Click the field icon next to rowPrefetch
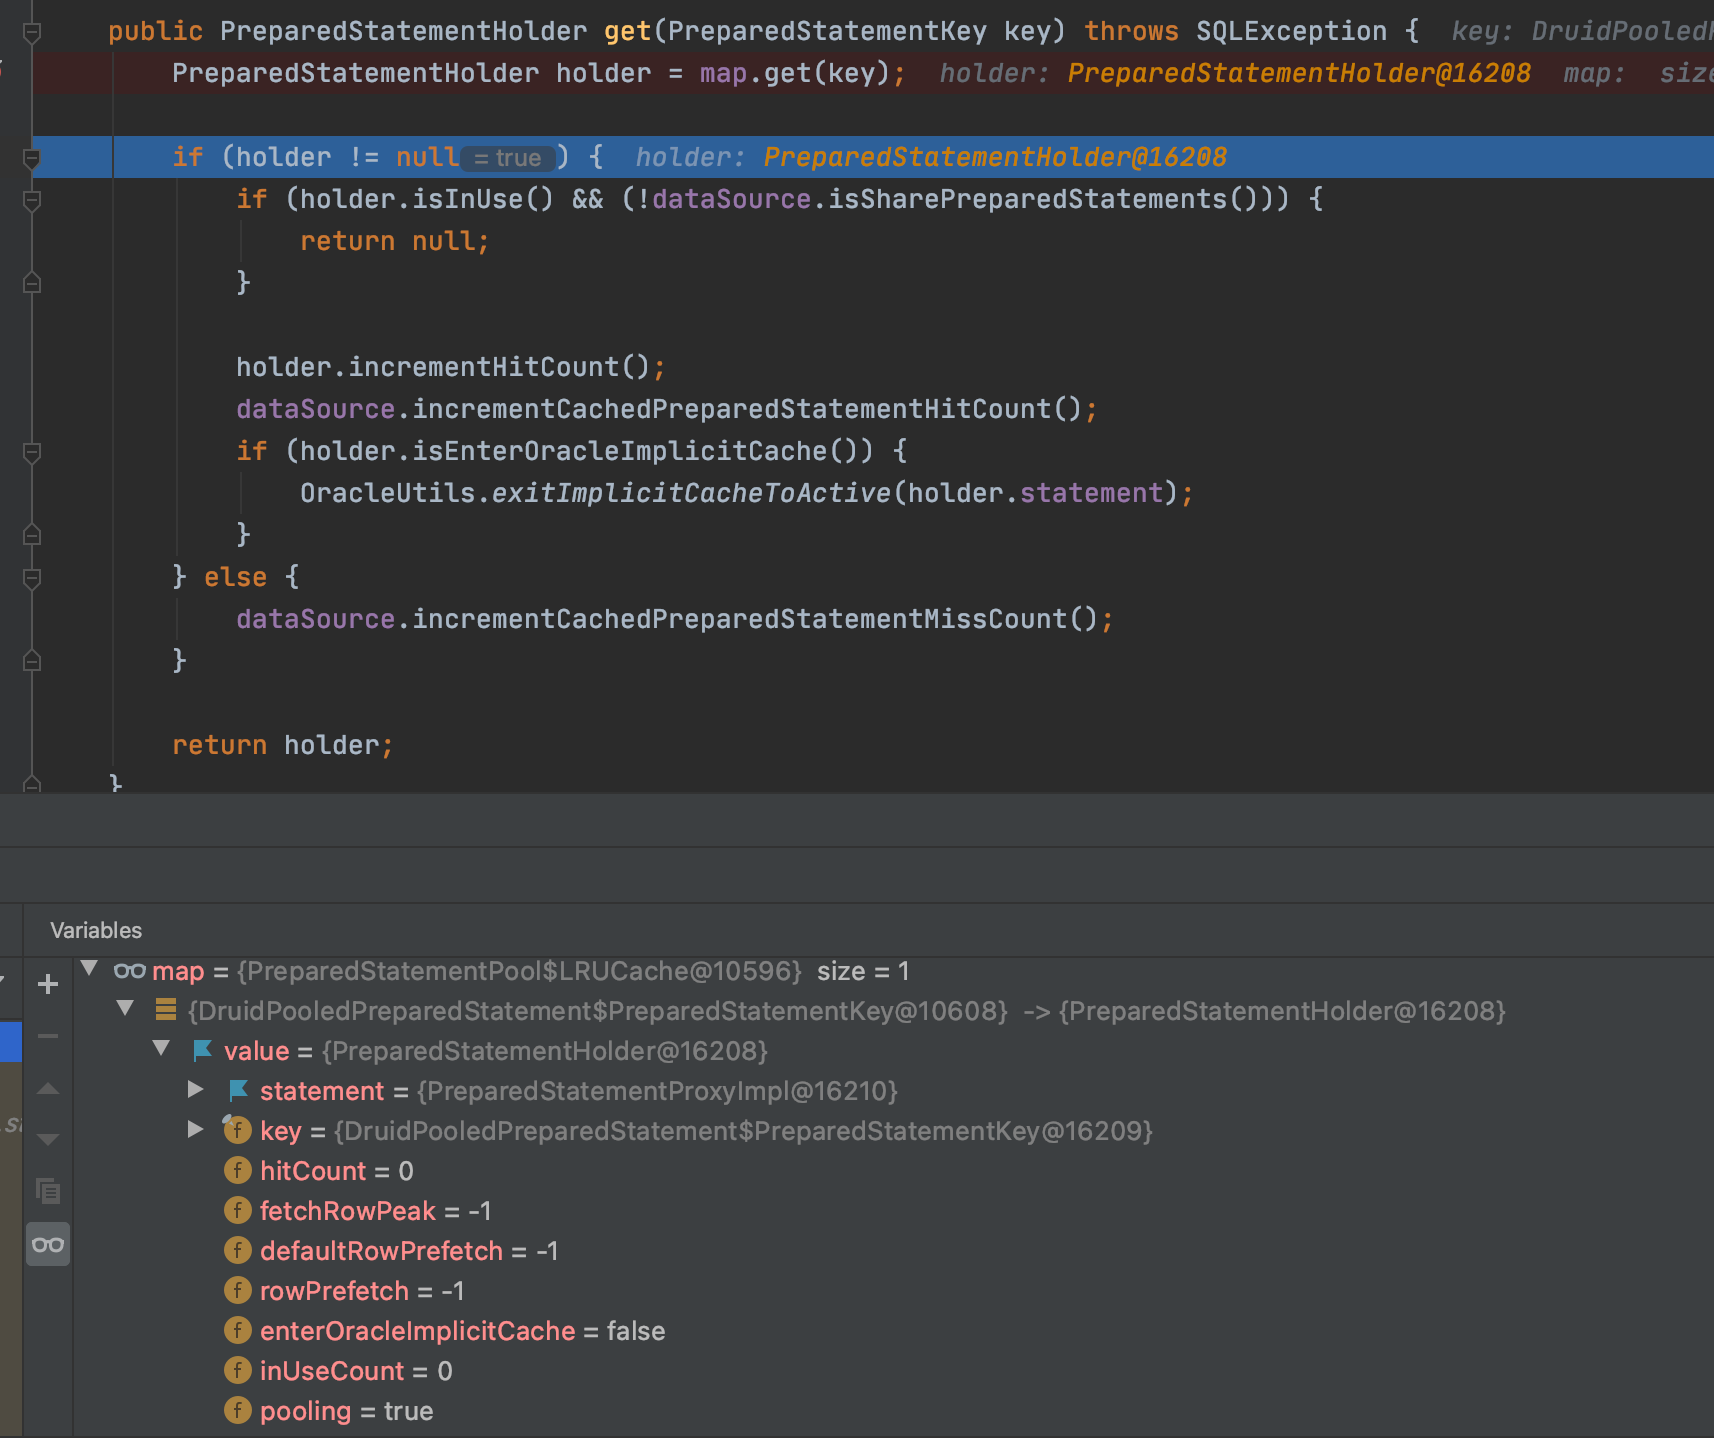1714x1438 pixels. coord(237,1290)
